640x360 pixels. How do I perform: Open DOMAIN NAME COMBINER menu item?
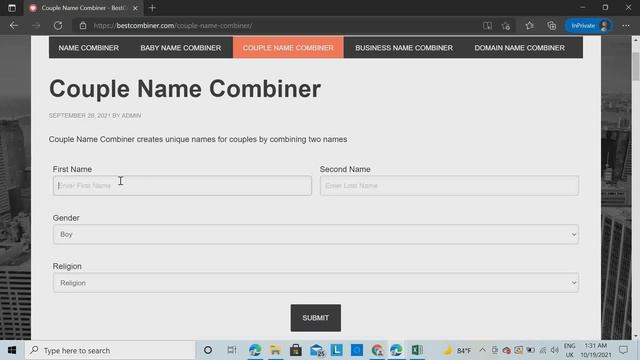click(520, 48)
